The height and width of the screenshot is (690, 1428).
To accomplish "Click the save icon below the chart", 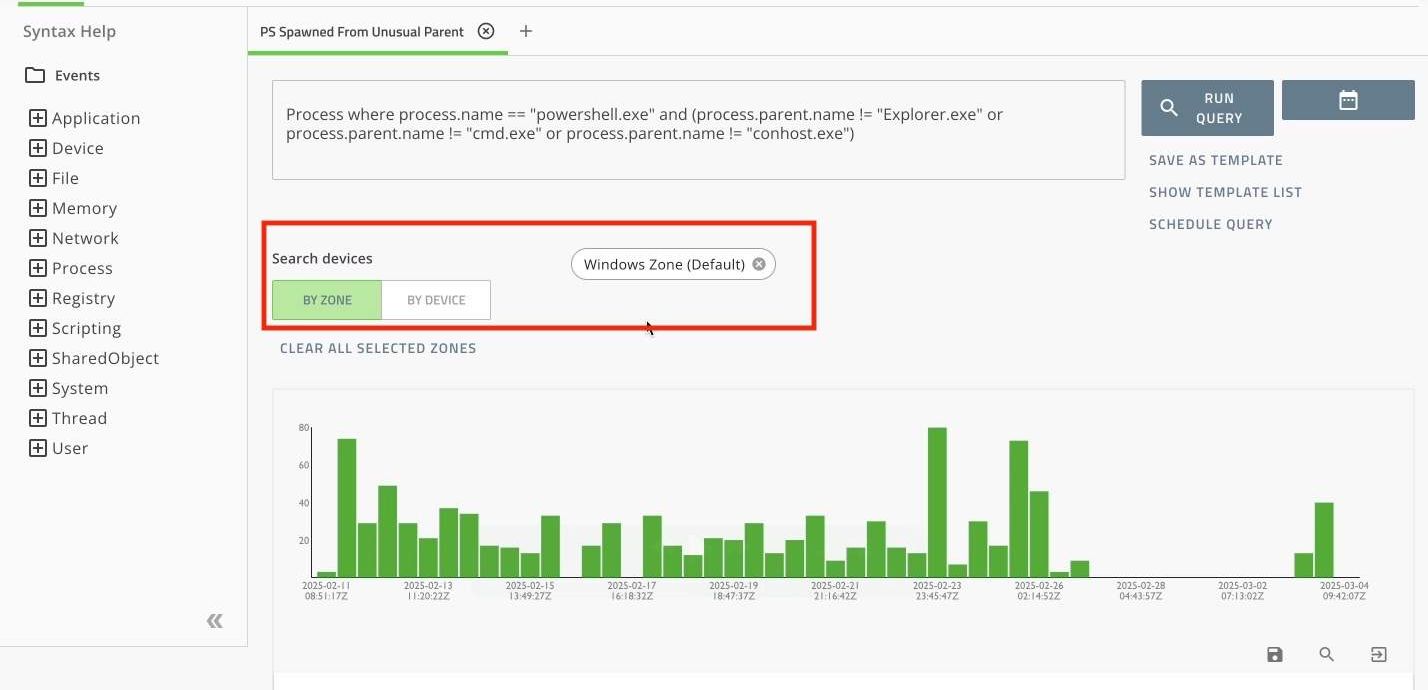I will click(x=1274, y=654).
